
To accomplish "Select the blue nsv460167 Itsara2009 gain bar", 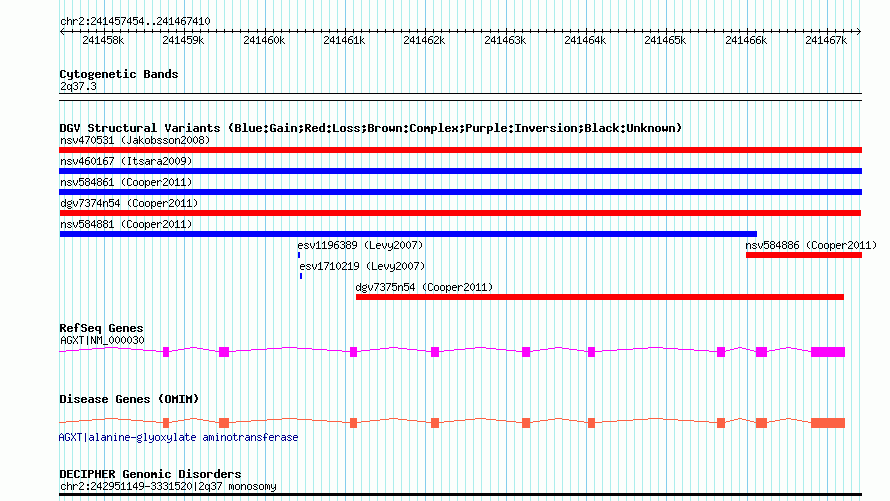I will pos(460,171).
